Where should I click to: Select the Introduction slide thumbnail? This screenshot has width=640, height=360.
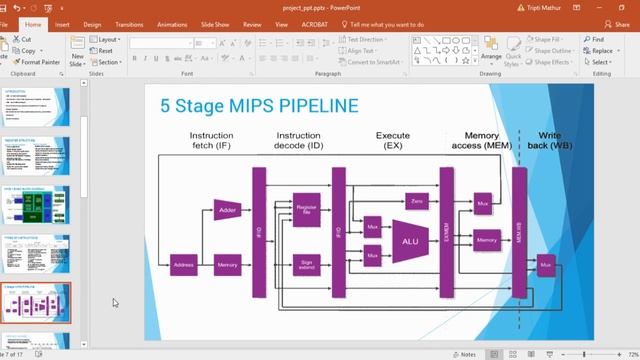point(36,107)
